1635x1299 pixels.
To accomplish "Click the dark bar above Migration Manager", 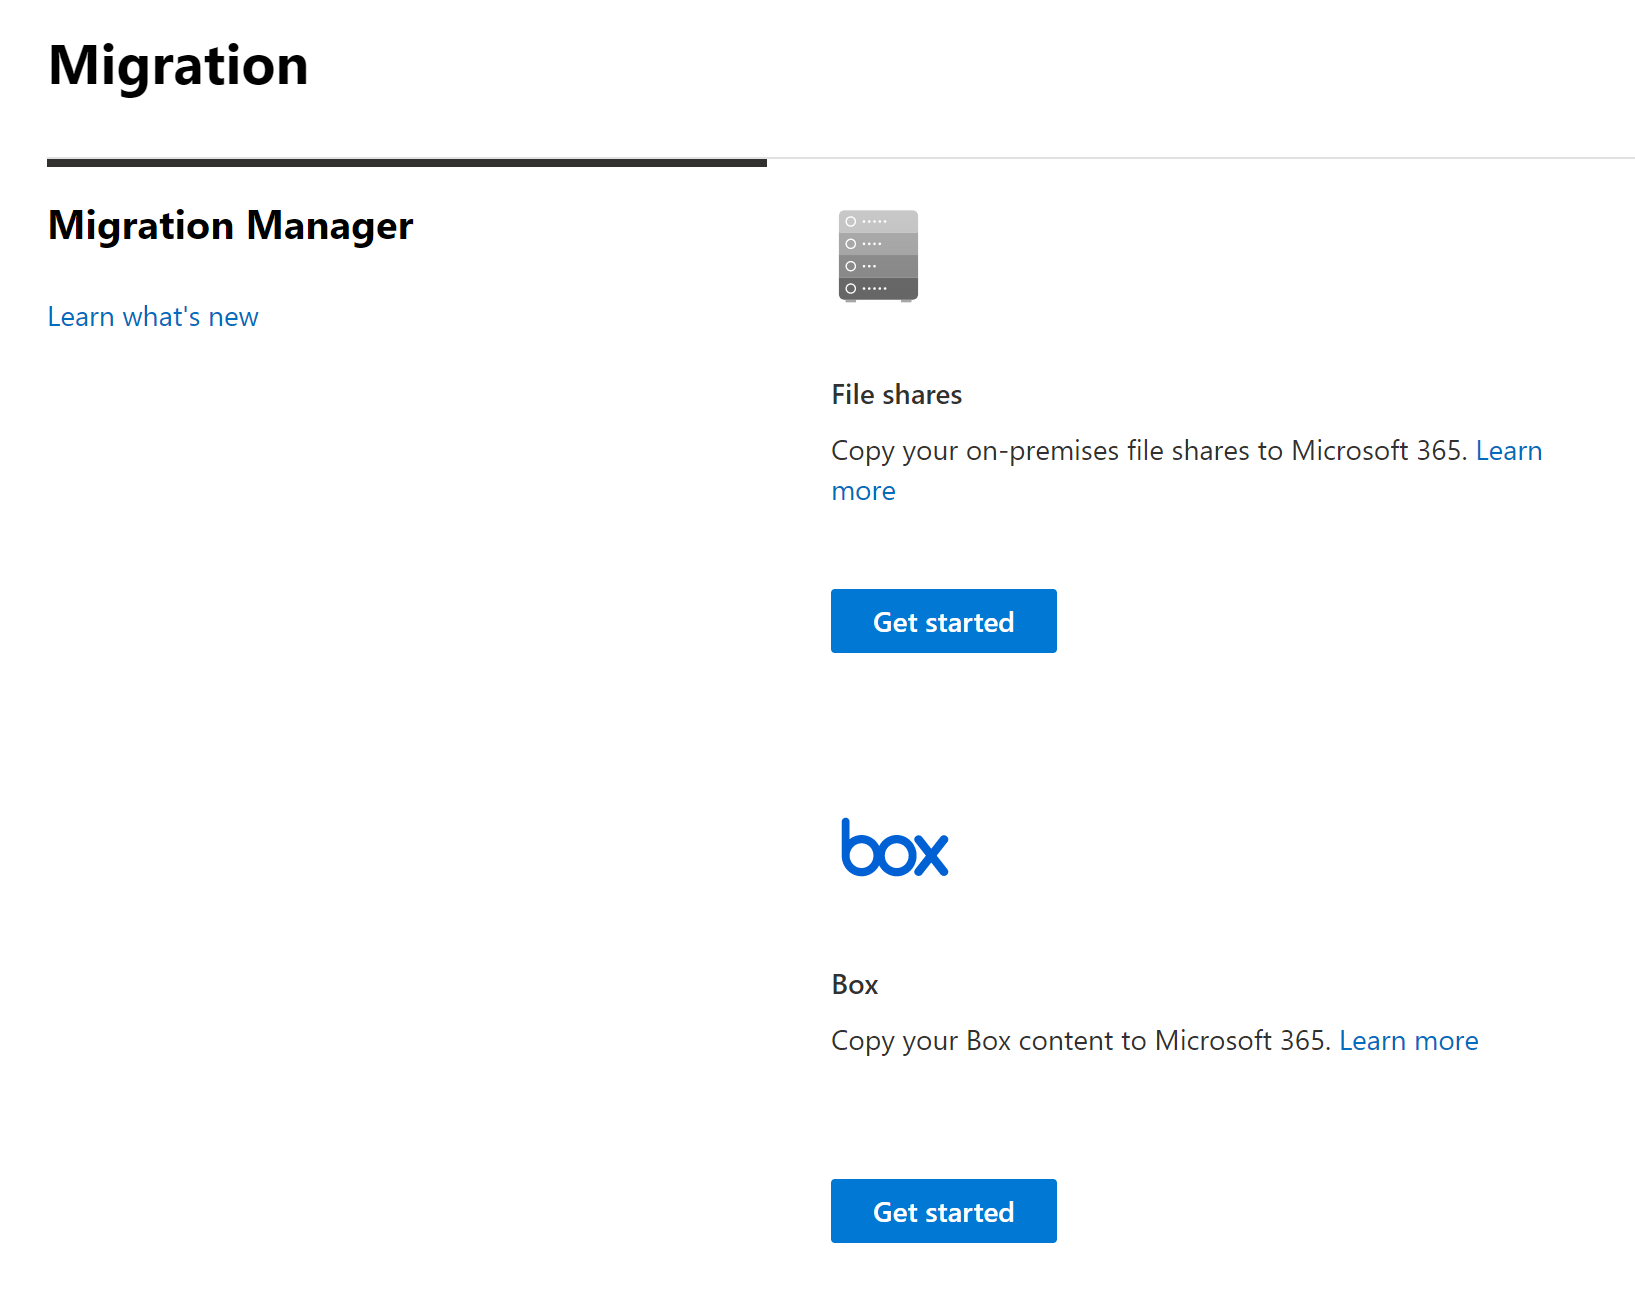I will [406, 162].
